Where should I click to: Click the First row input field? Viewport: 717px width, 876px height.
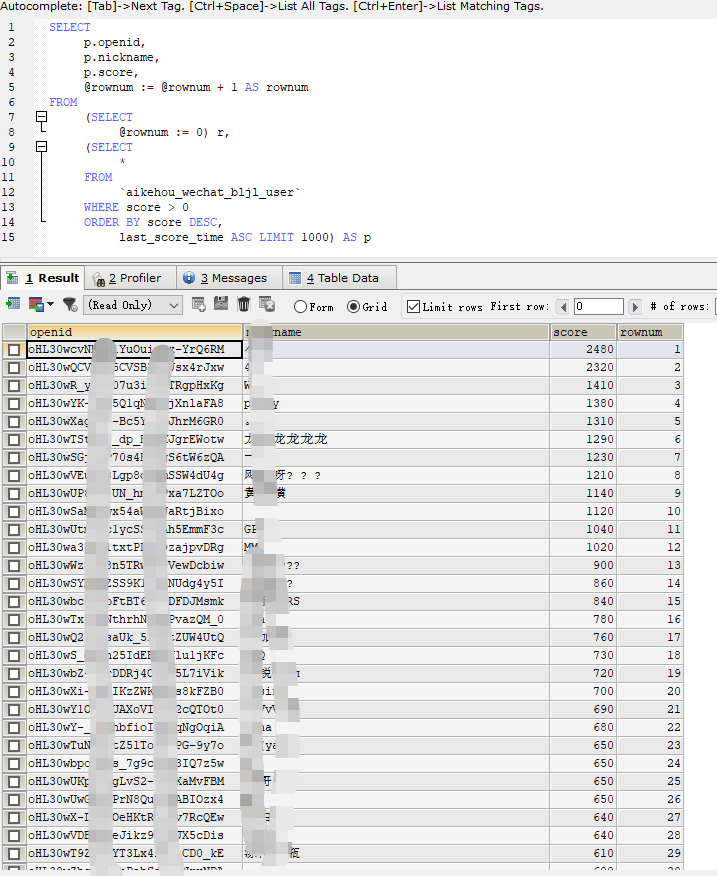point(599,306)
